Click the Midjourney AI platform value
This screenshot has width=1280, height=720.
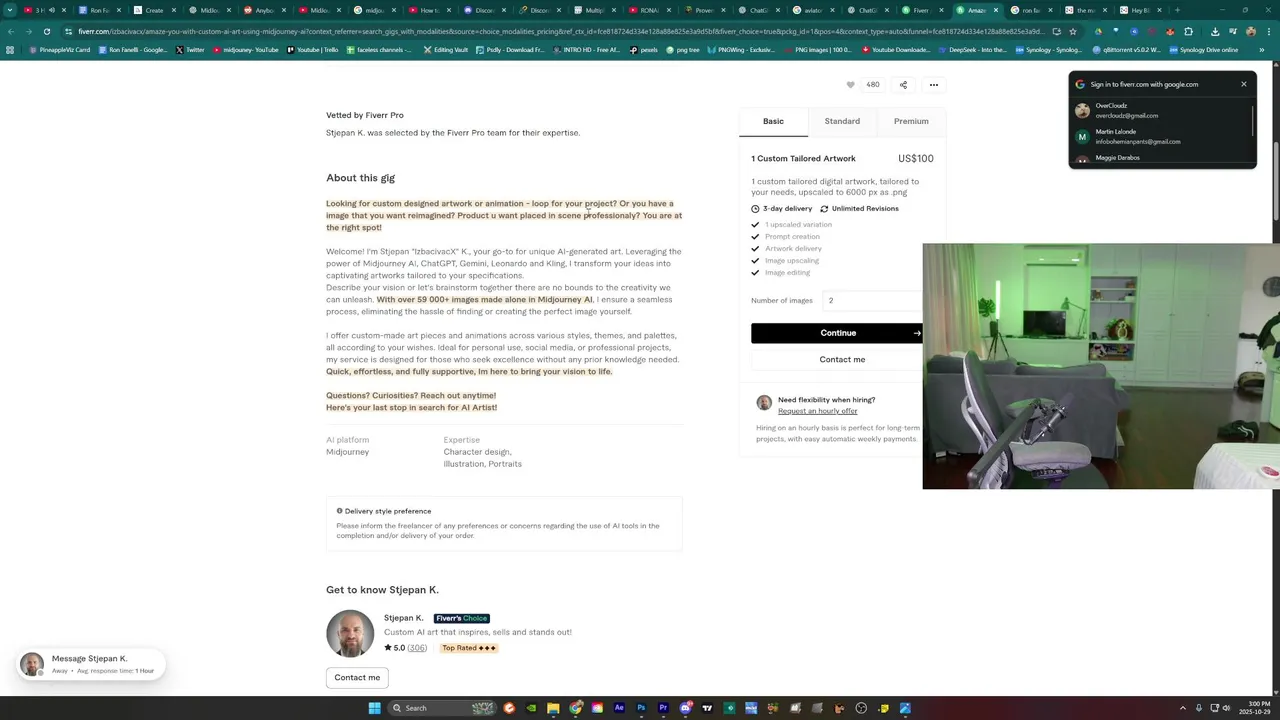point(347,452)
